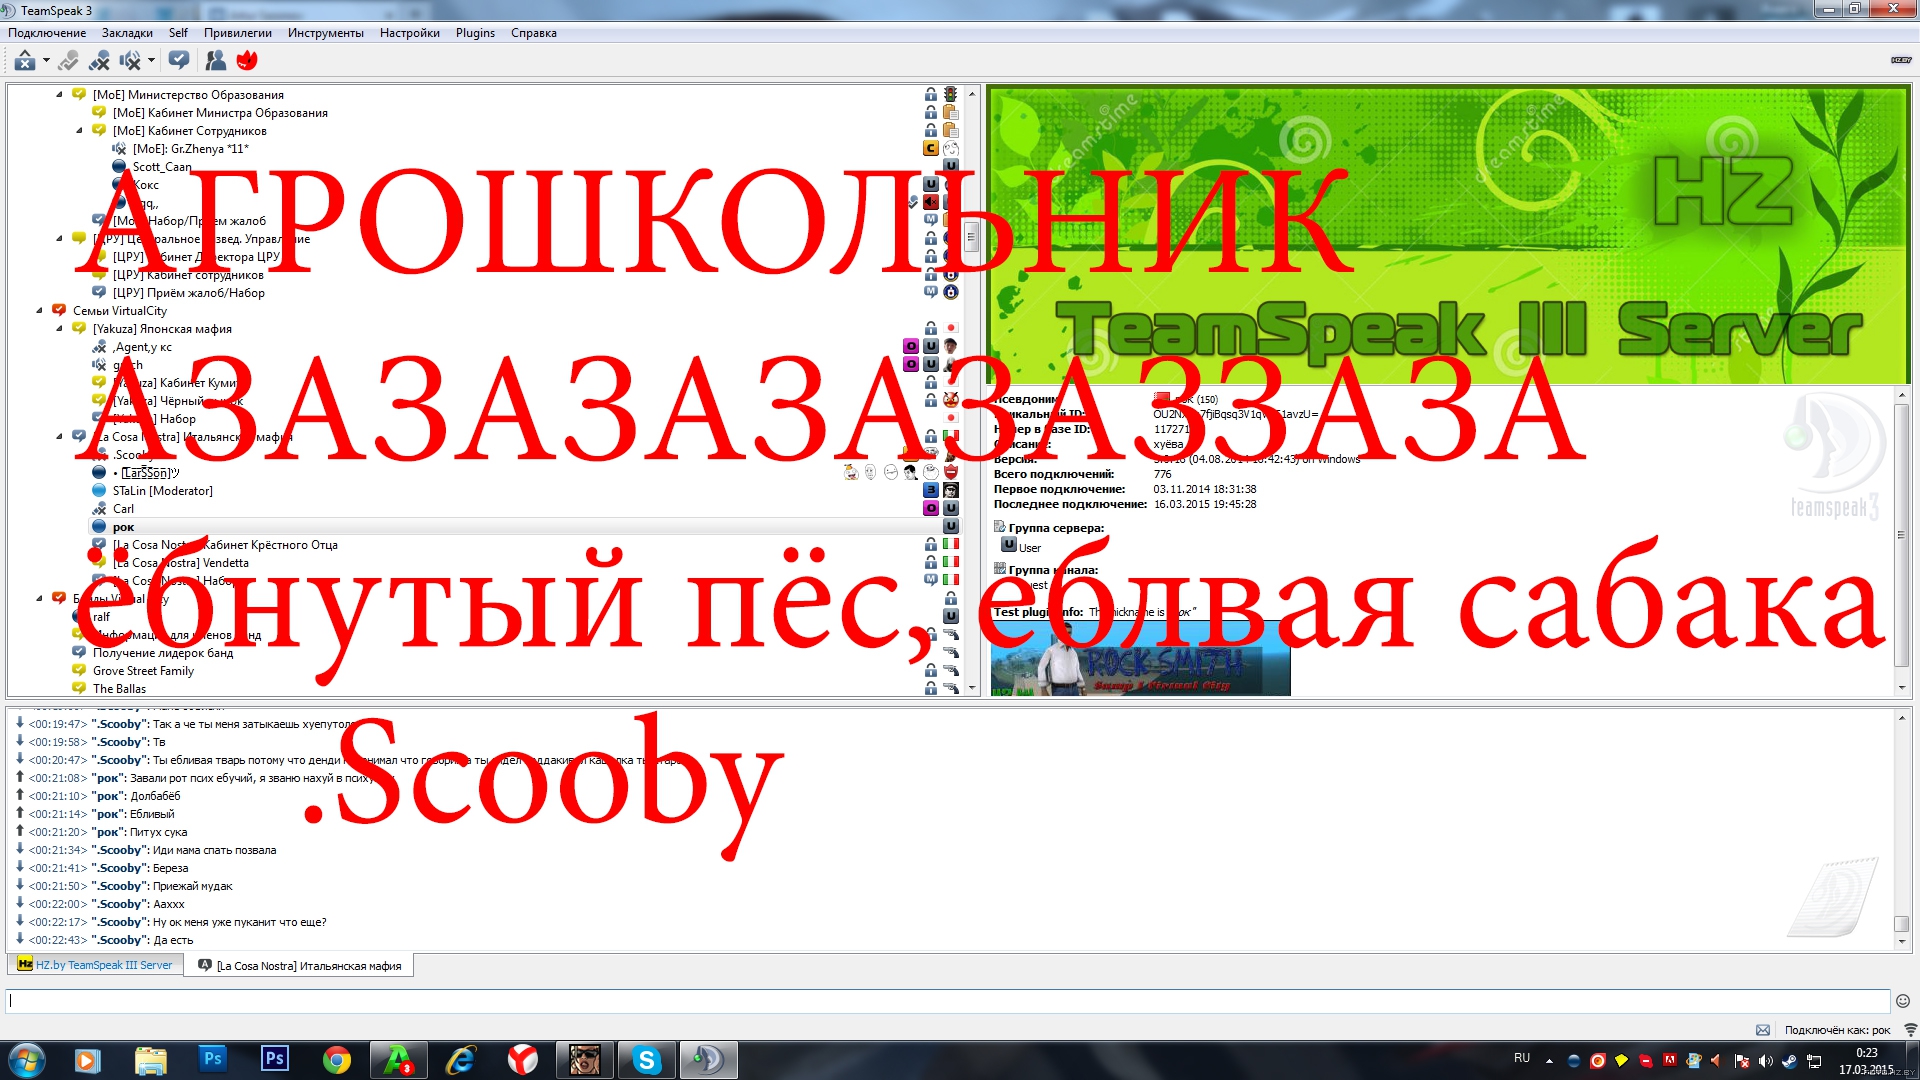Image resolution: width=1920 pixels, height=1080 pixels.
Task: Select the Получение лидеров банд channel
Action: pos(163,653)
